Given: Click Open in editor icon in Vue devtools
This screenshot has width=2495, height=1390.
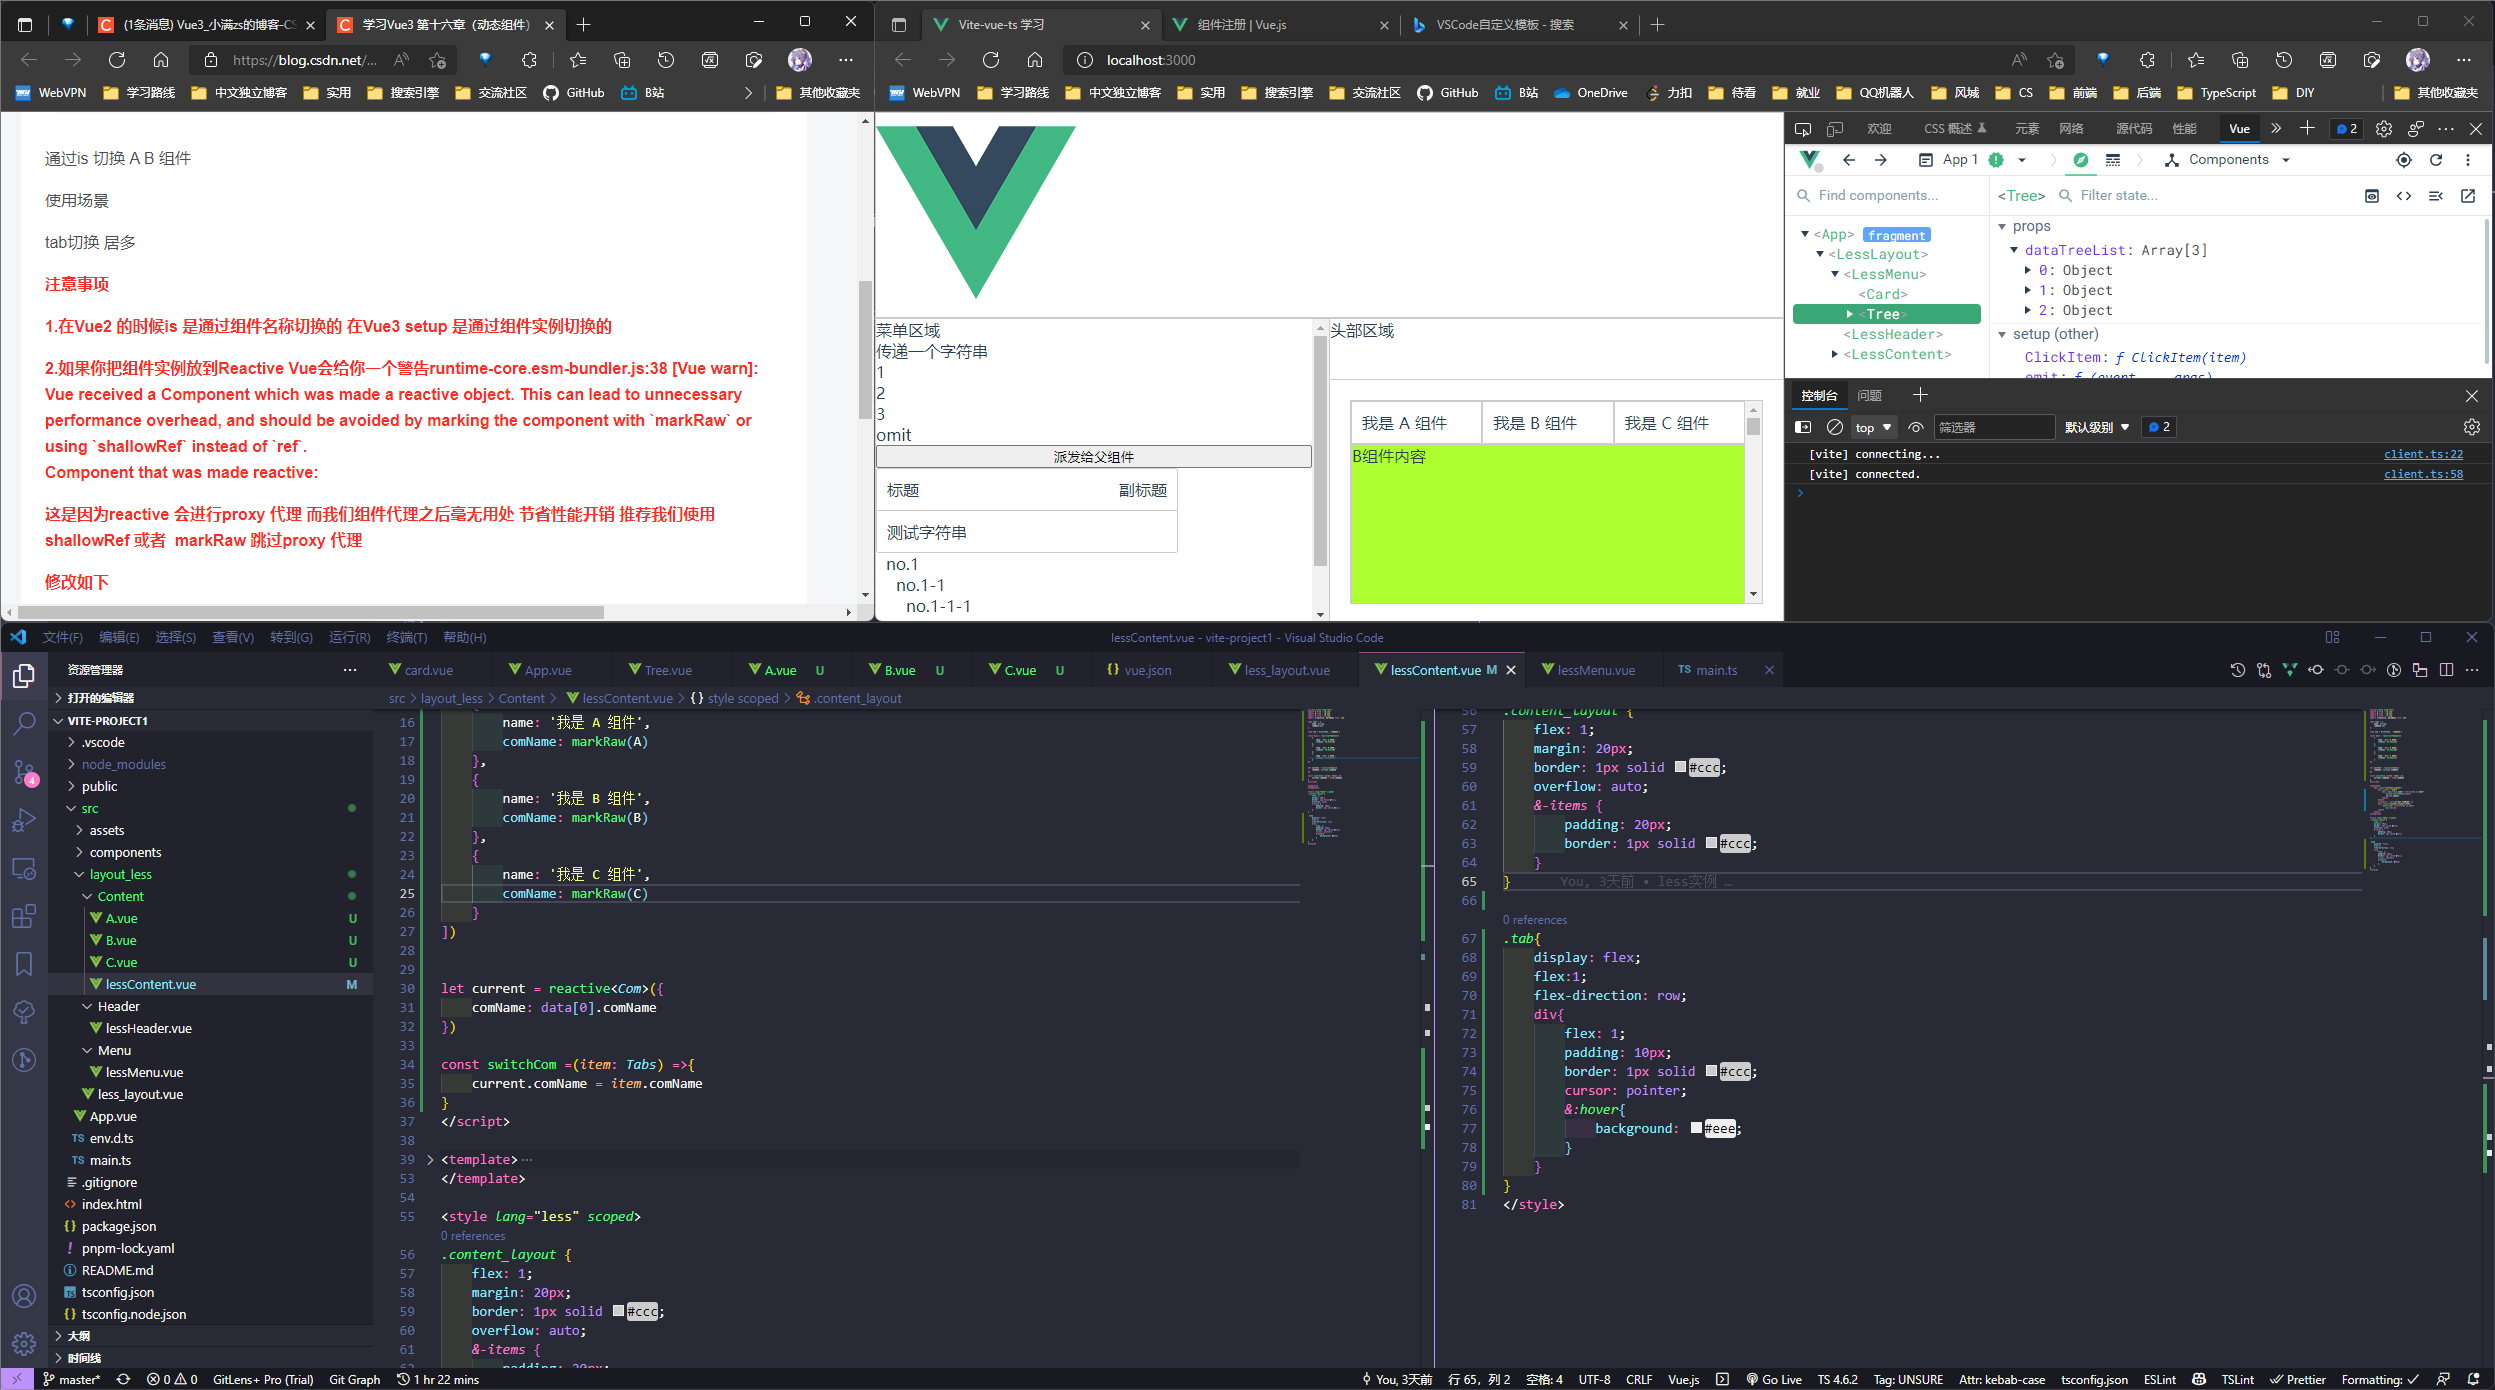Looking at the screenshot, I should coord(2468,196).
